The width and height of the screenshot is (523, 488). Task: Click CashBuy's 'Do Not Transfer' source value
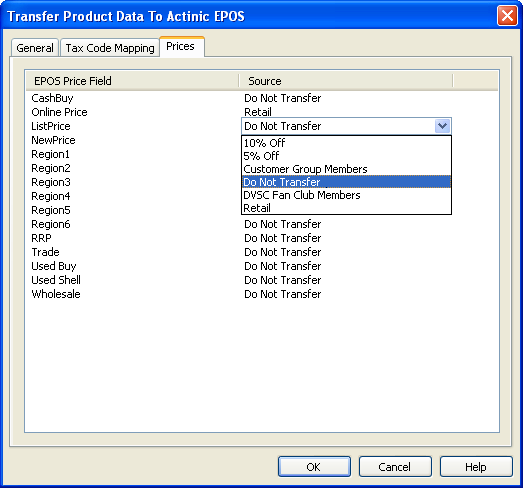(x=283, y=98)
